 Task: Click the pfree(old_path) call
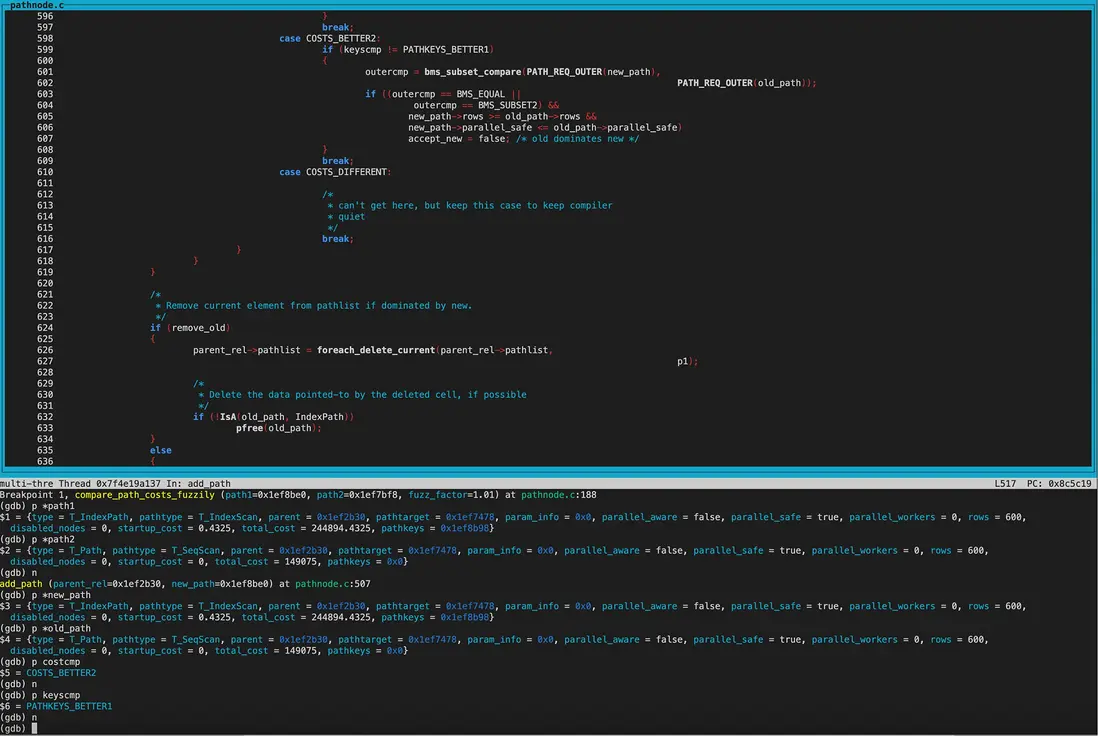pos(278,428)
